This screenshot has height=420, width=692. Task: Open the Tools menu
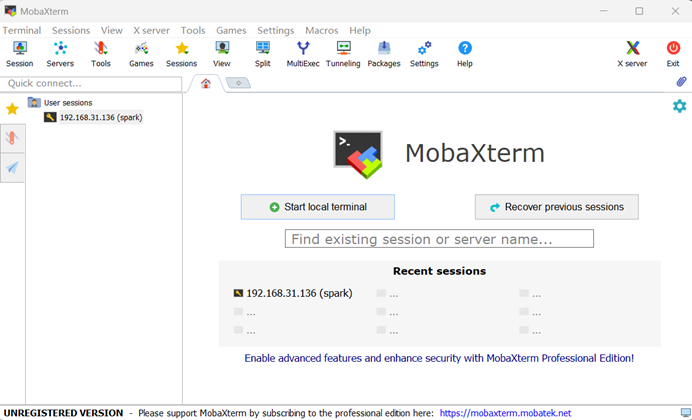(193, 30)
